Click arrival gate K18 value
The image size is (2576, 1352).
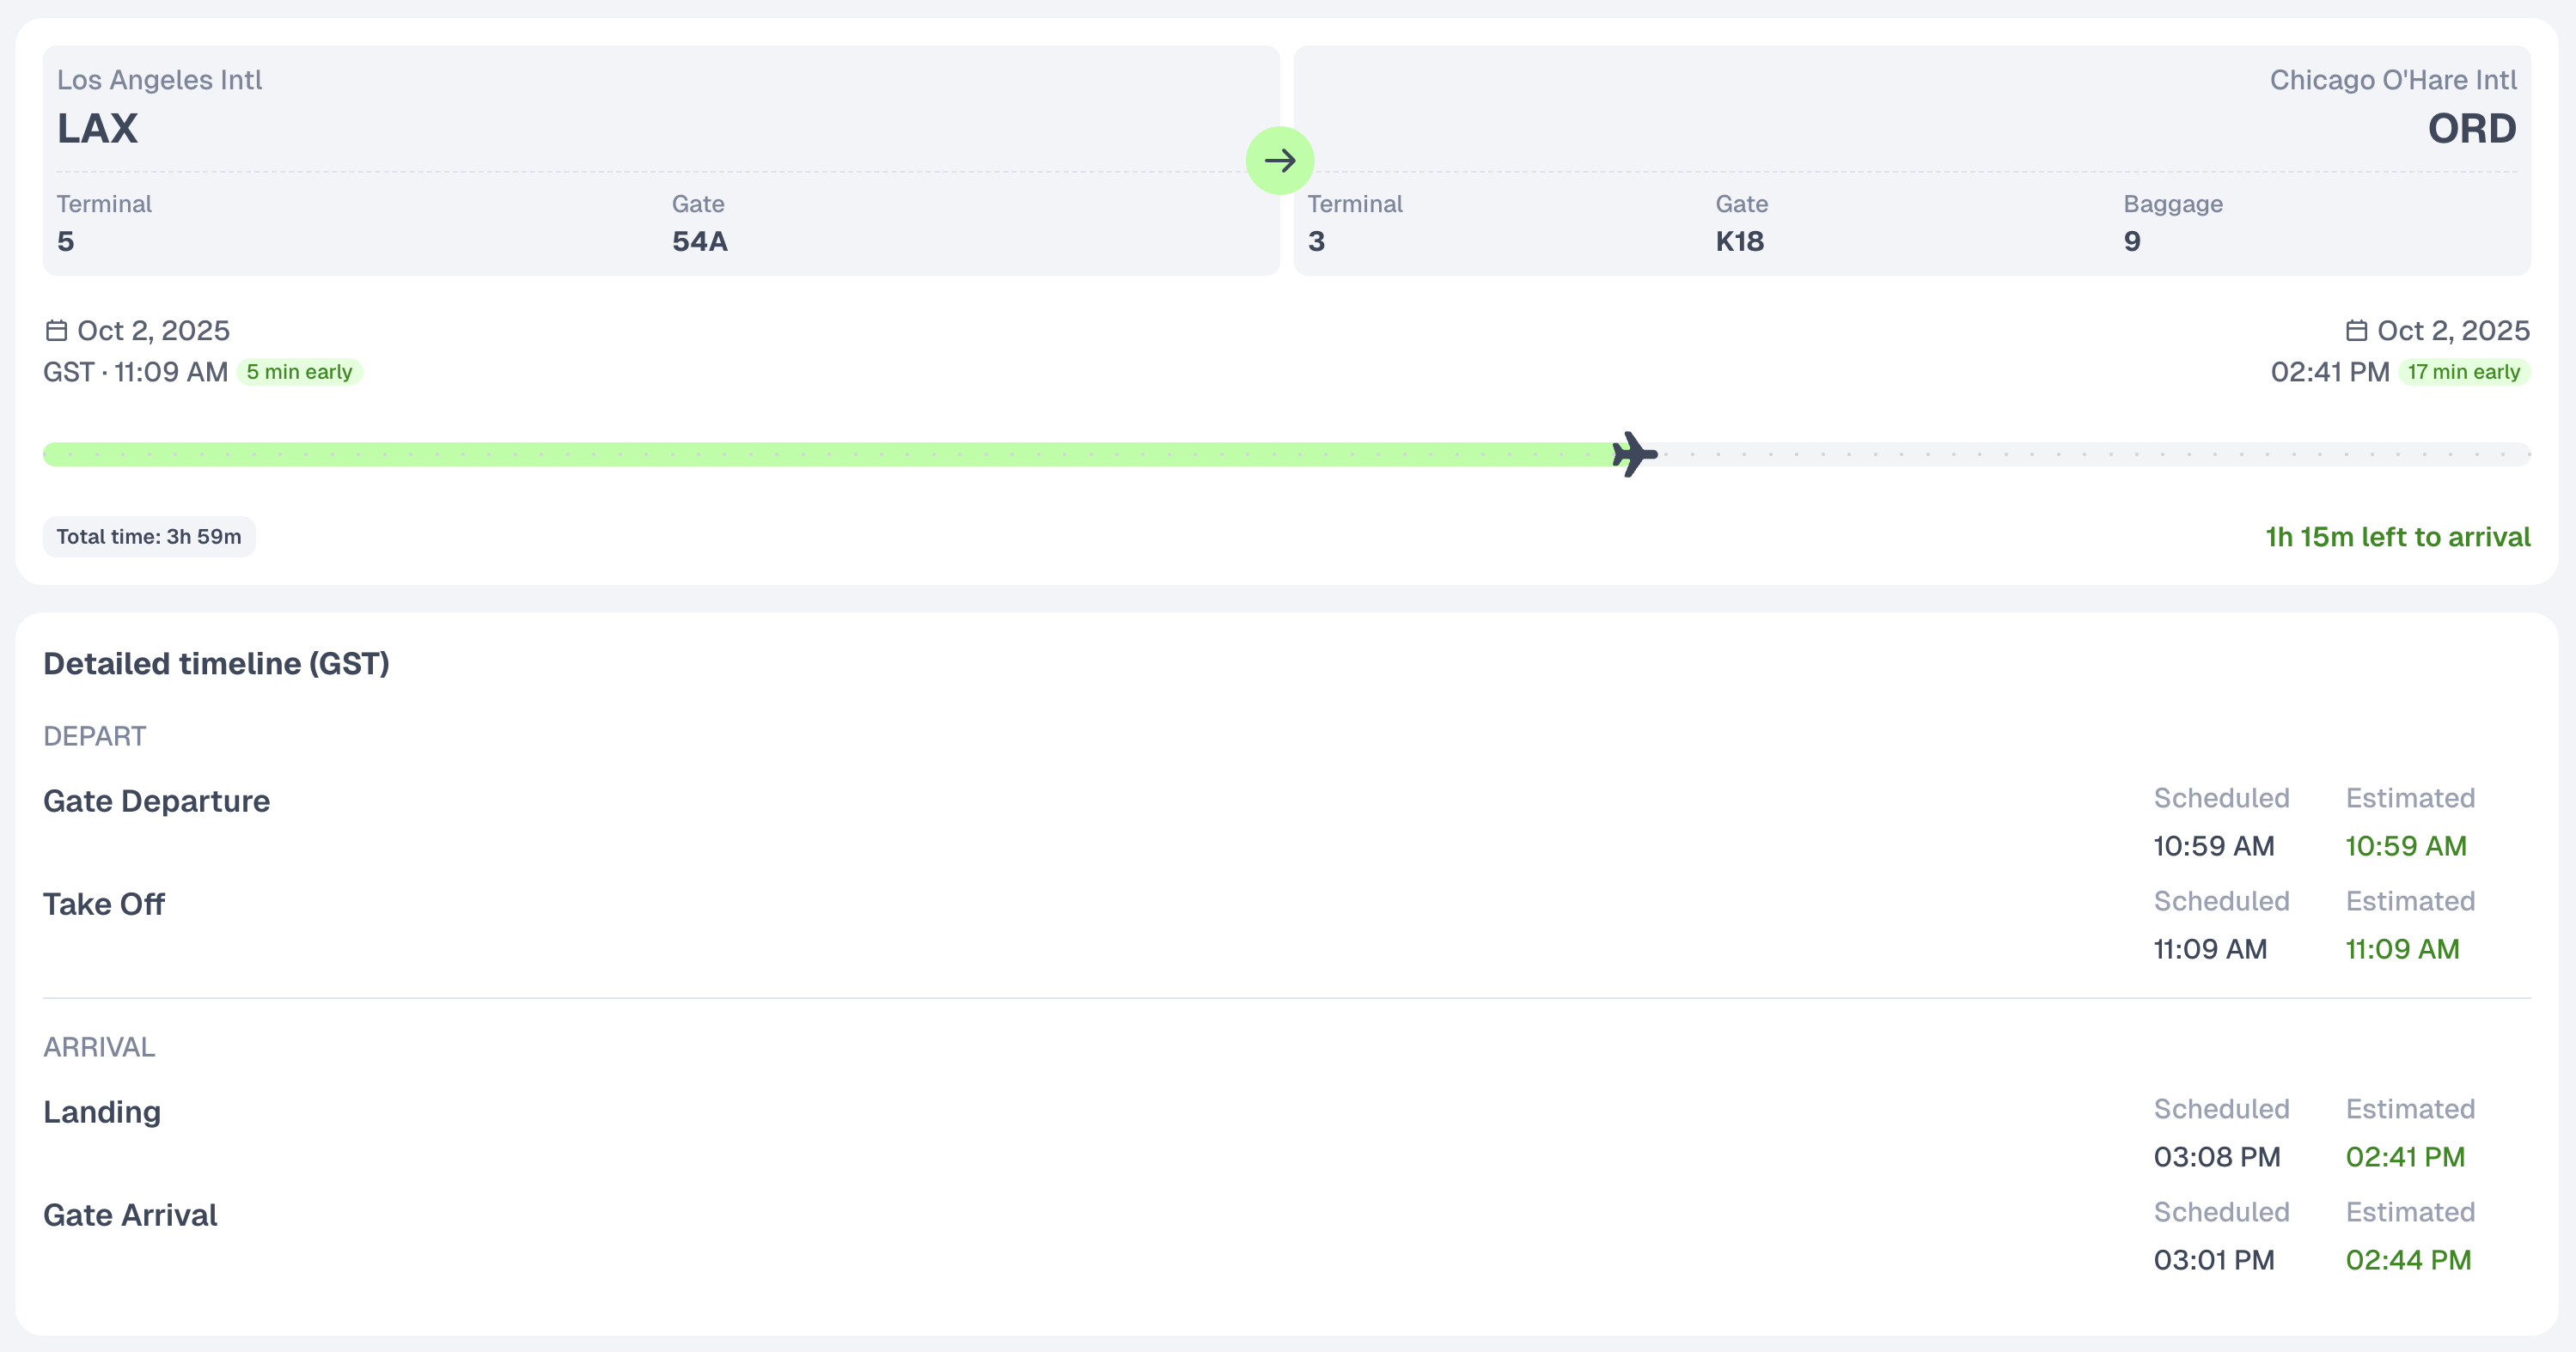[x=1739, y=241]
